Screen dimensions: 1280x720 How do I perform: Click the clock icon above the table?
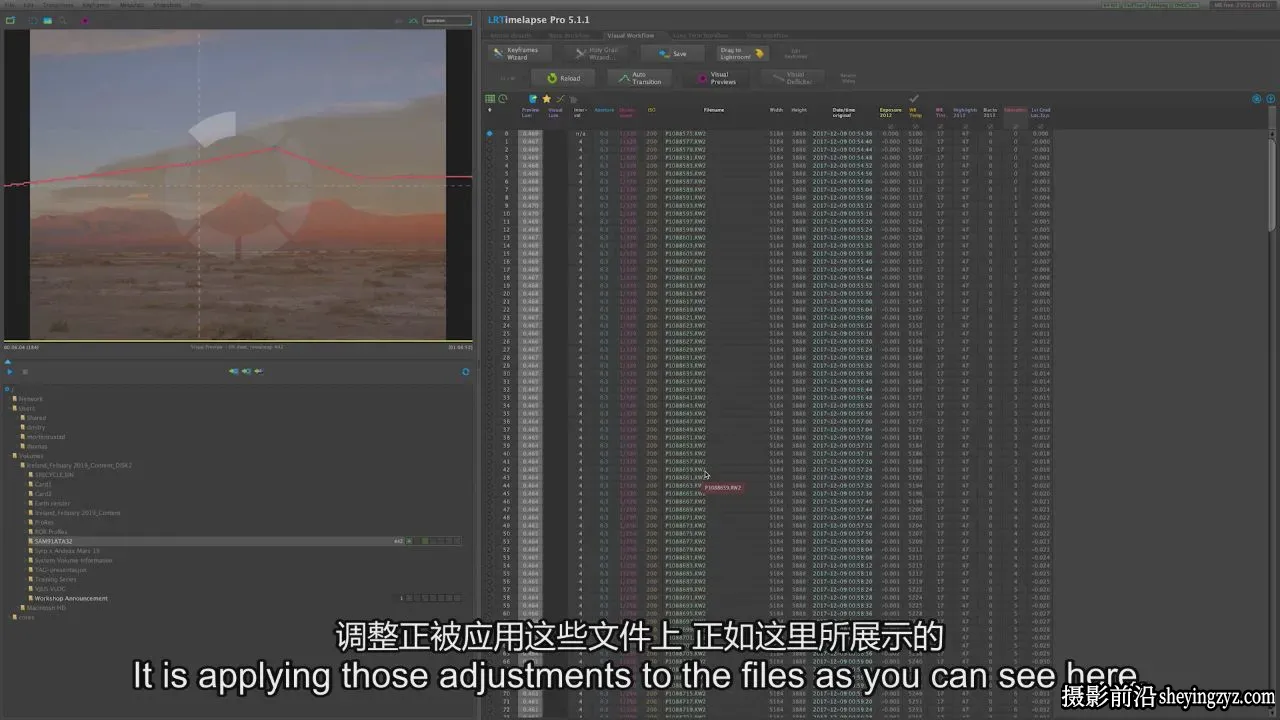pos(503,99)
